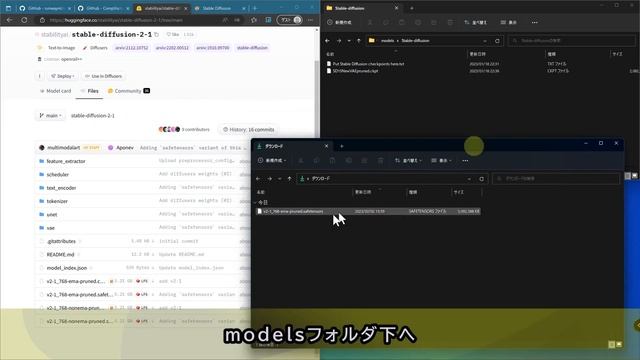Open the Deploy dropdown
Screen dimensions: 640x360
[x=62, y=76]
